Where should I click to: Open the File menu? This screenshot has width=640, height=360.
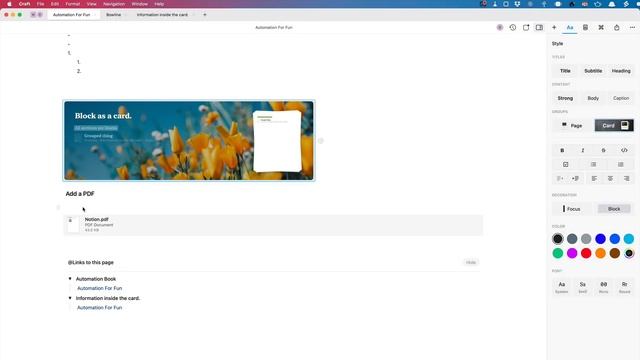point(40,4)
